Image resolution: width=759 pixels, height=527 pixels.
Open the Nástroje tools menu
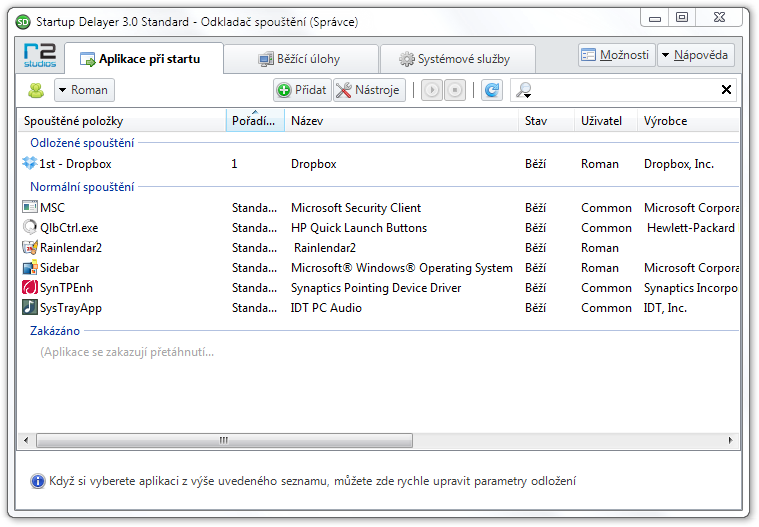369,90
